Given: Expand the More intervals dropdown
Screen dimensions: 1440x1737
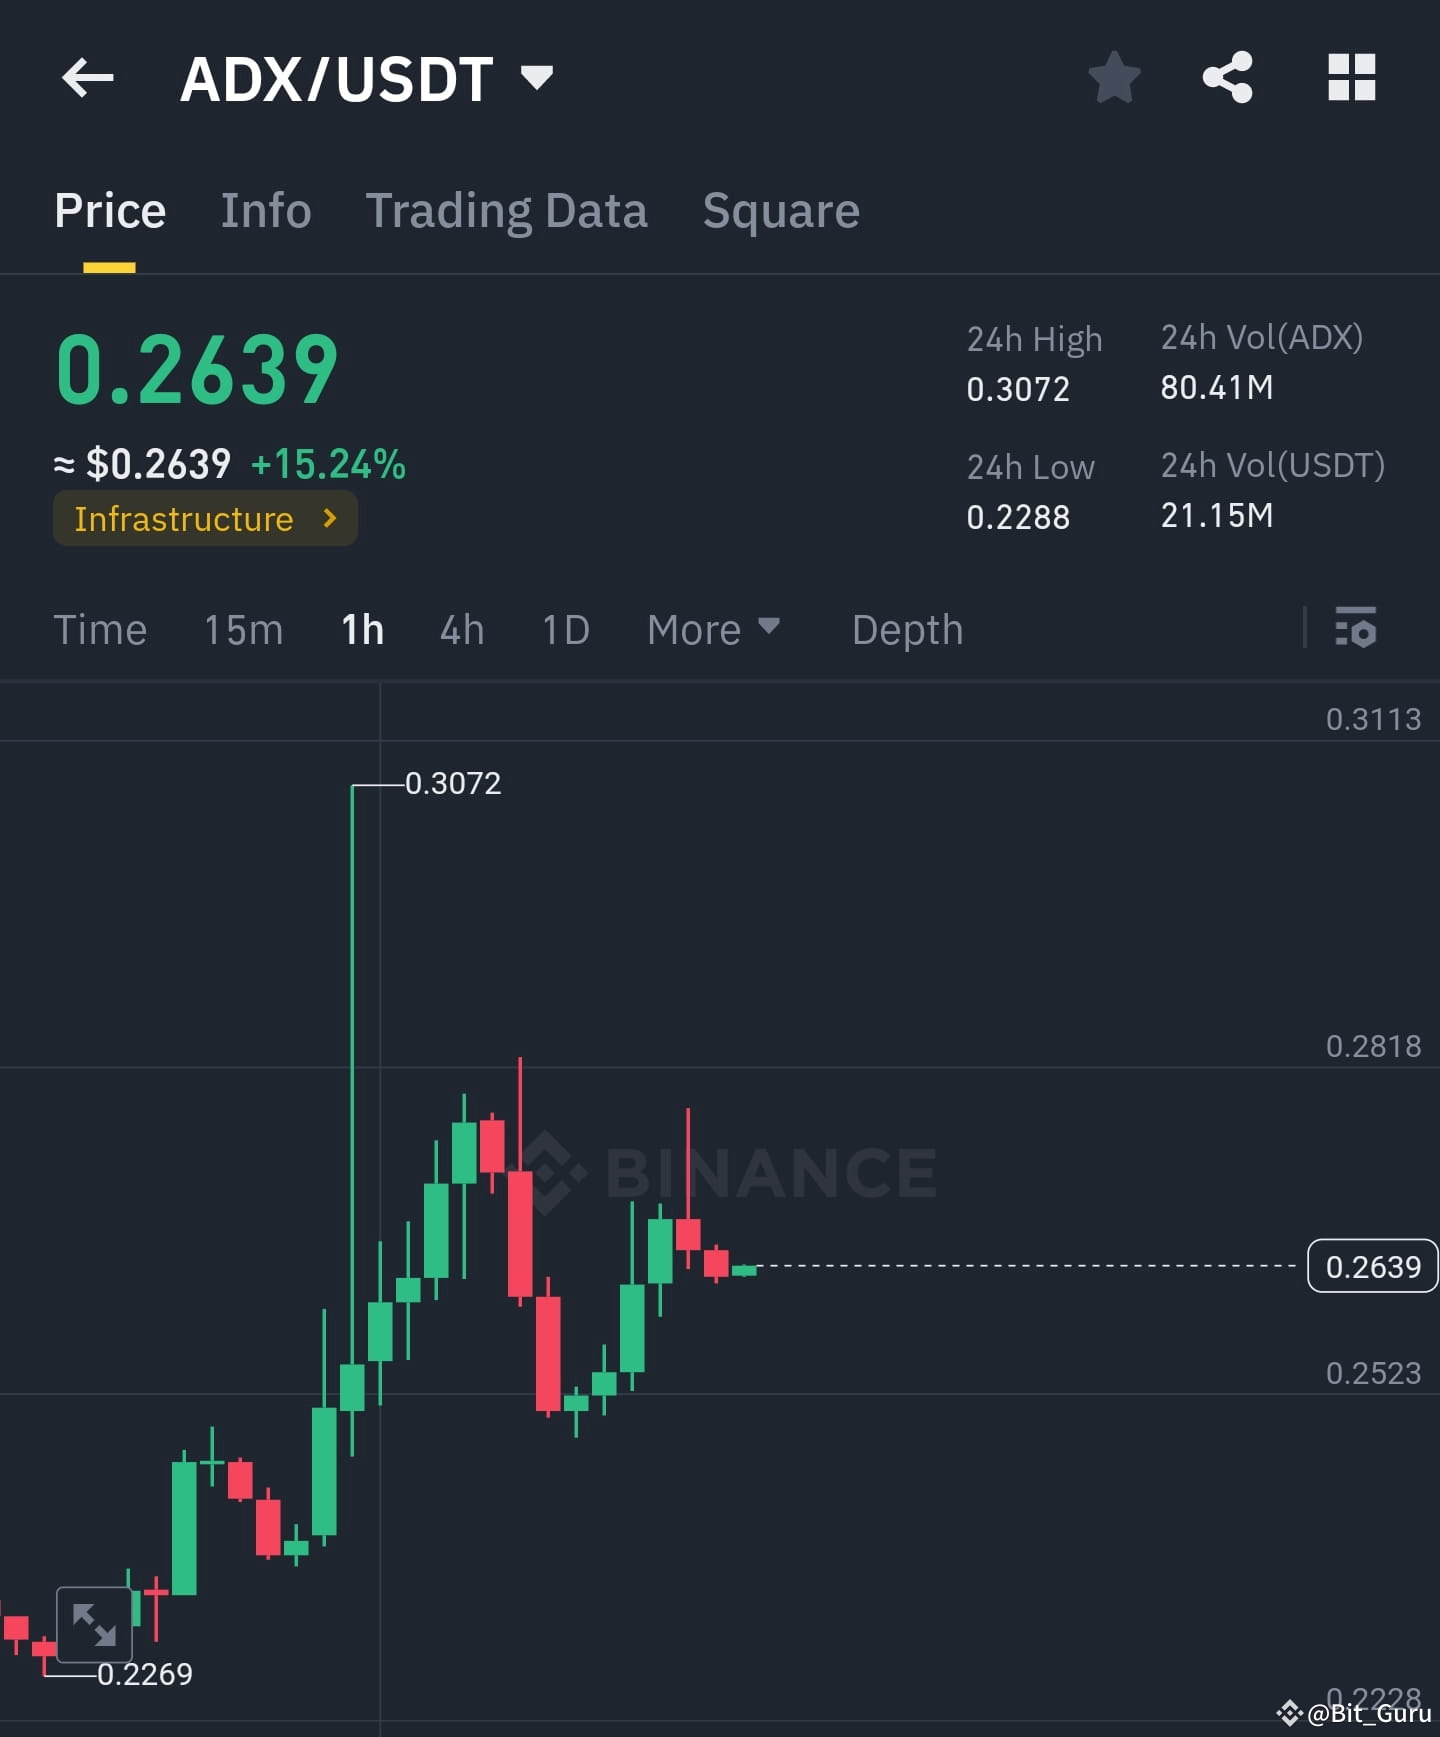Looking at the screenshot, I should [x=713, y=629].
